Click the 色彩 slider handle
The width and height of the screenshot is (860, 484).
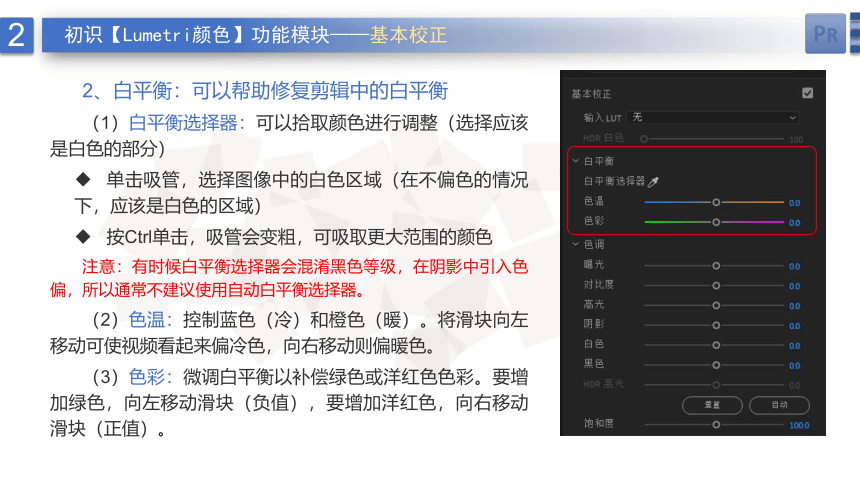point(716,222)
